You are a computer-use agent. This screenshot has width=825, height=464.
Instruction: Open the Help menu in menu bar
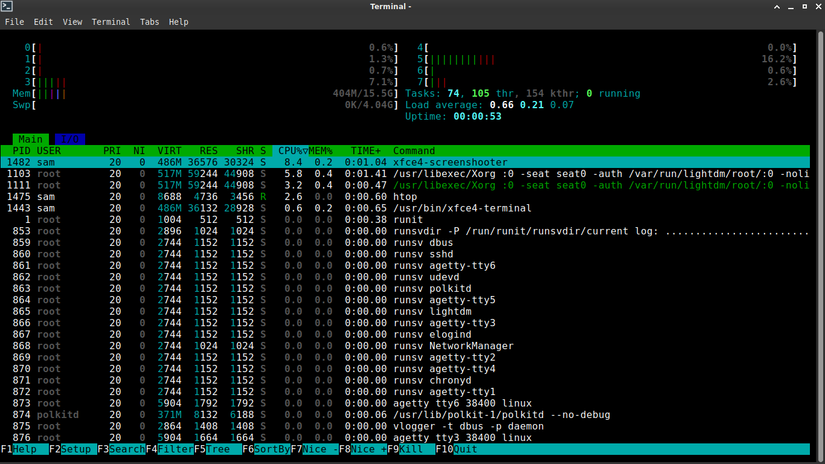178,21
